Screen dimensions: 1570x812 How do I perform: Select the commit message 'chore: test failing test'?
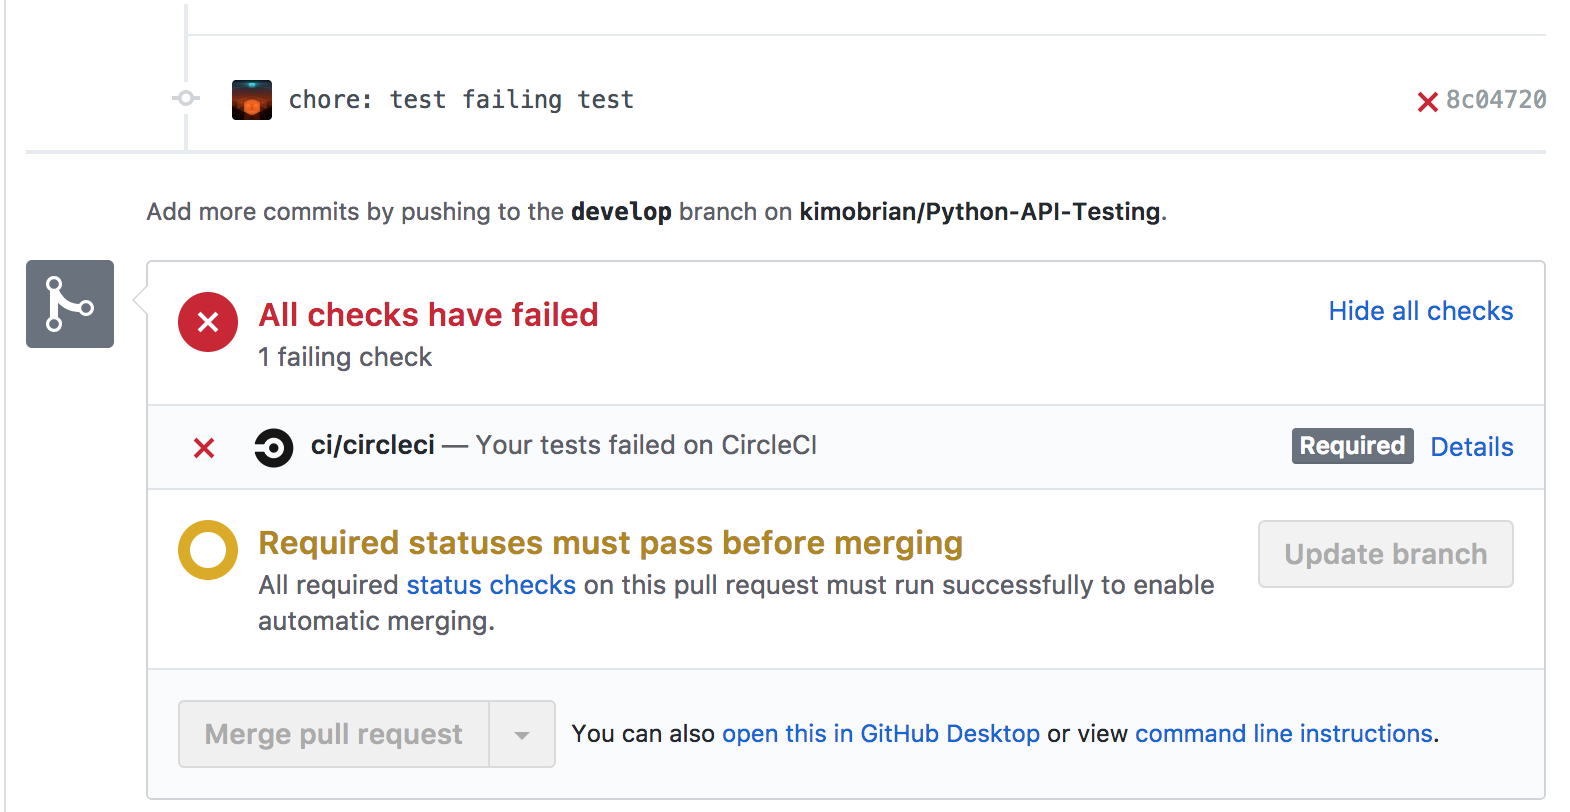460,99
